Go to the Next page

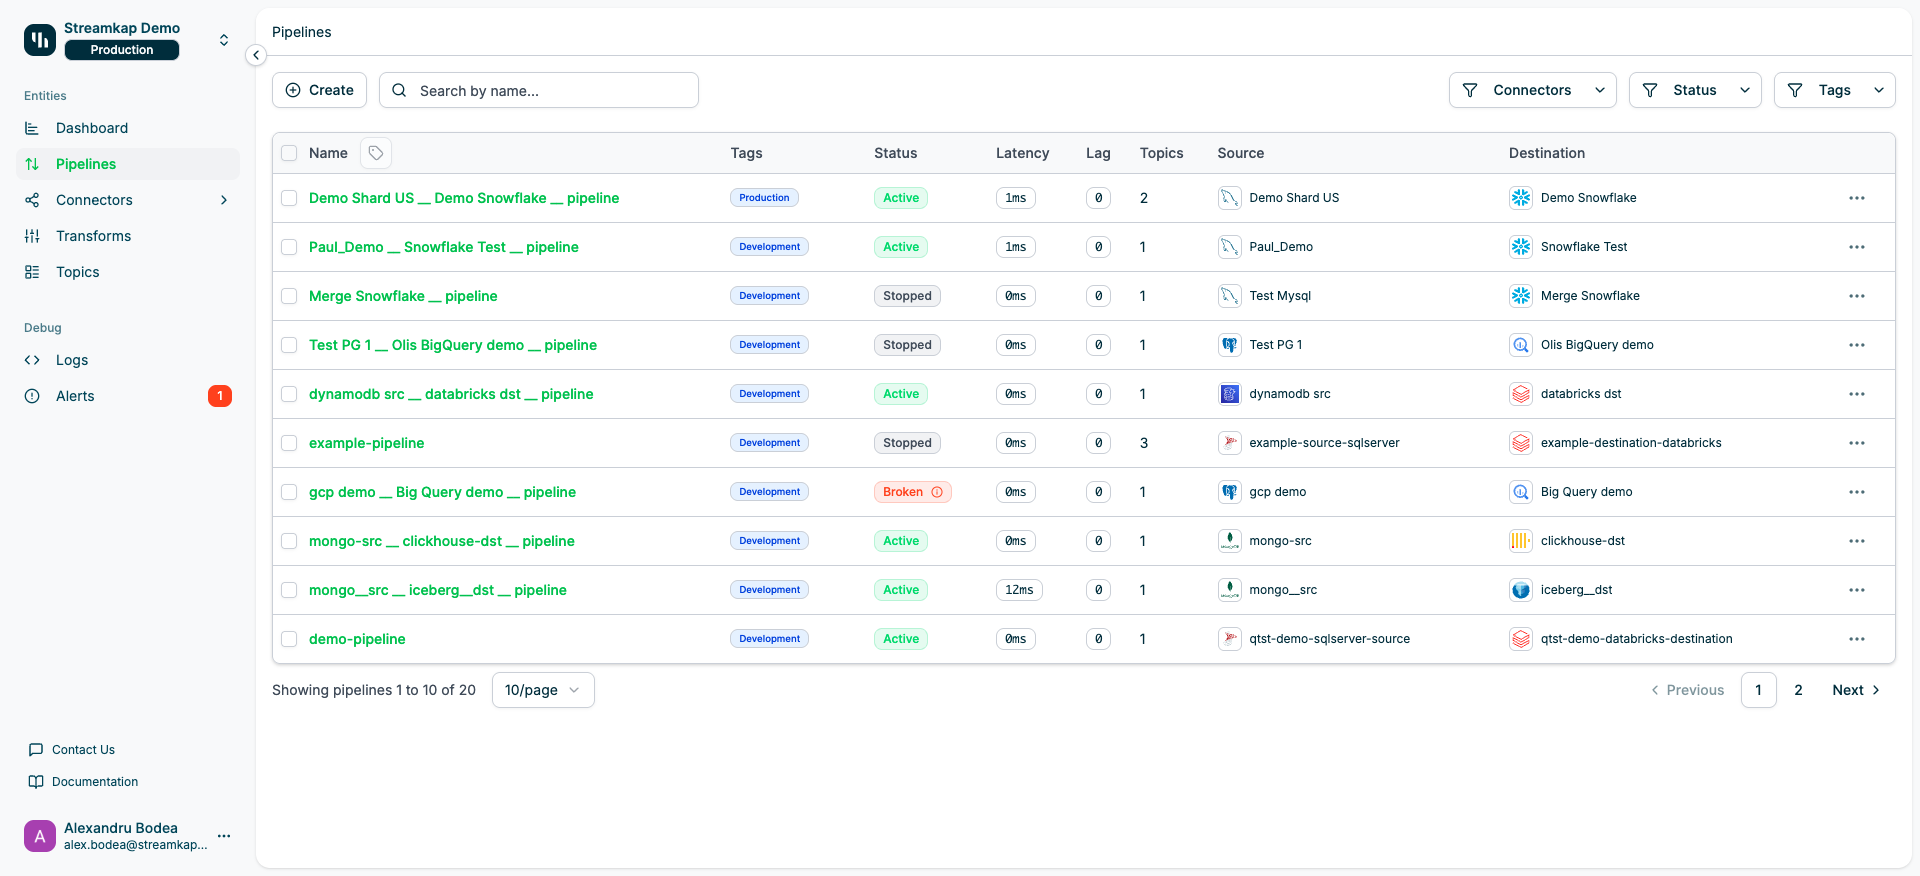(1856, 690)
